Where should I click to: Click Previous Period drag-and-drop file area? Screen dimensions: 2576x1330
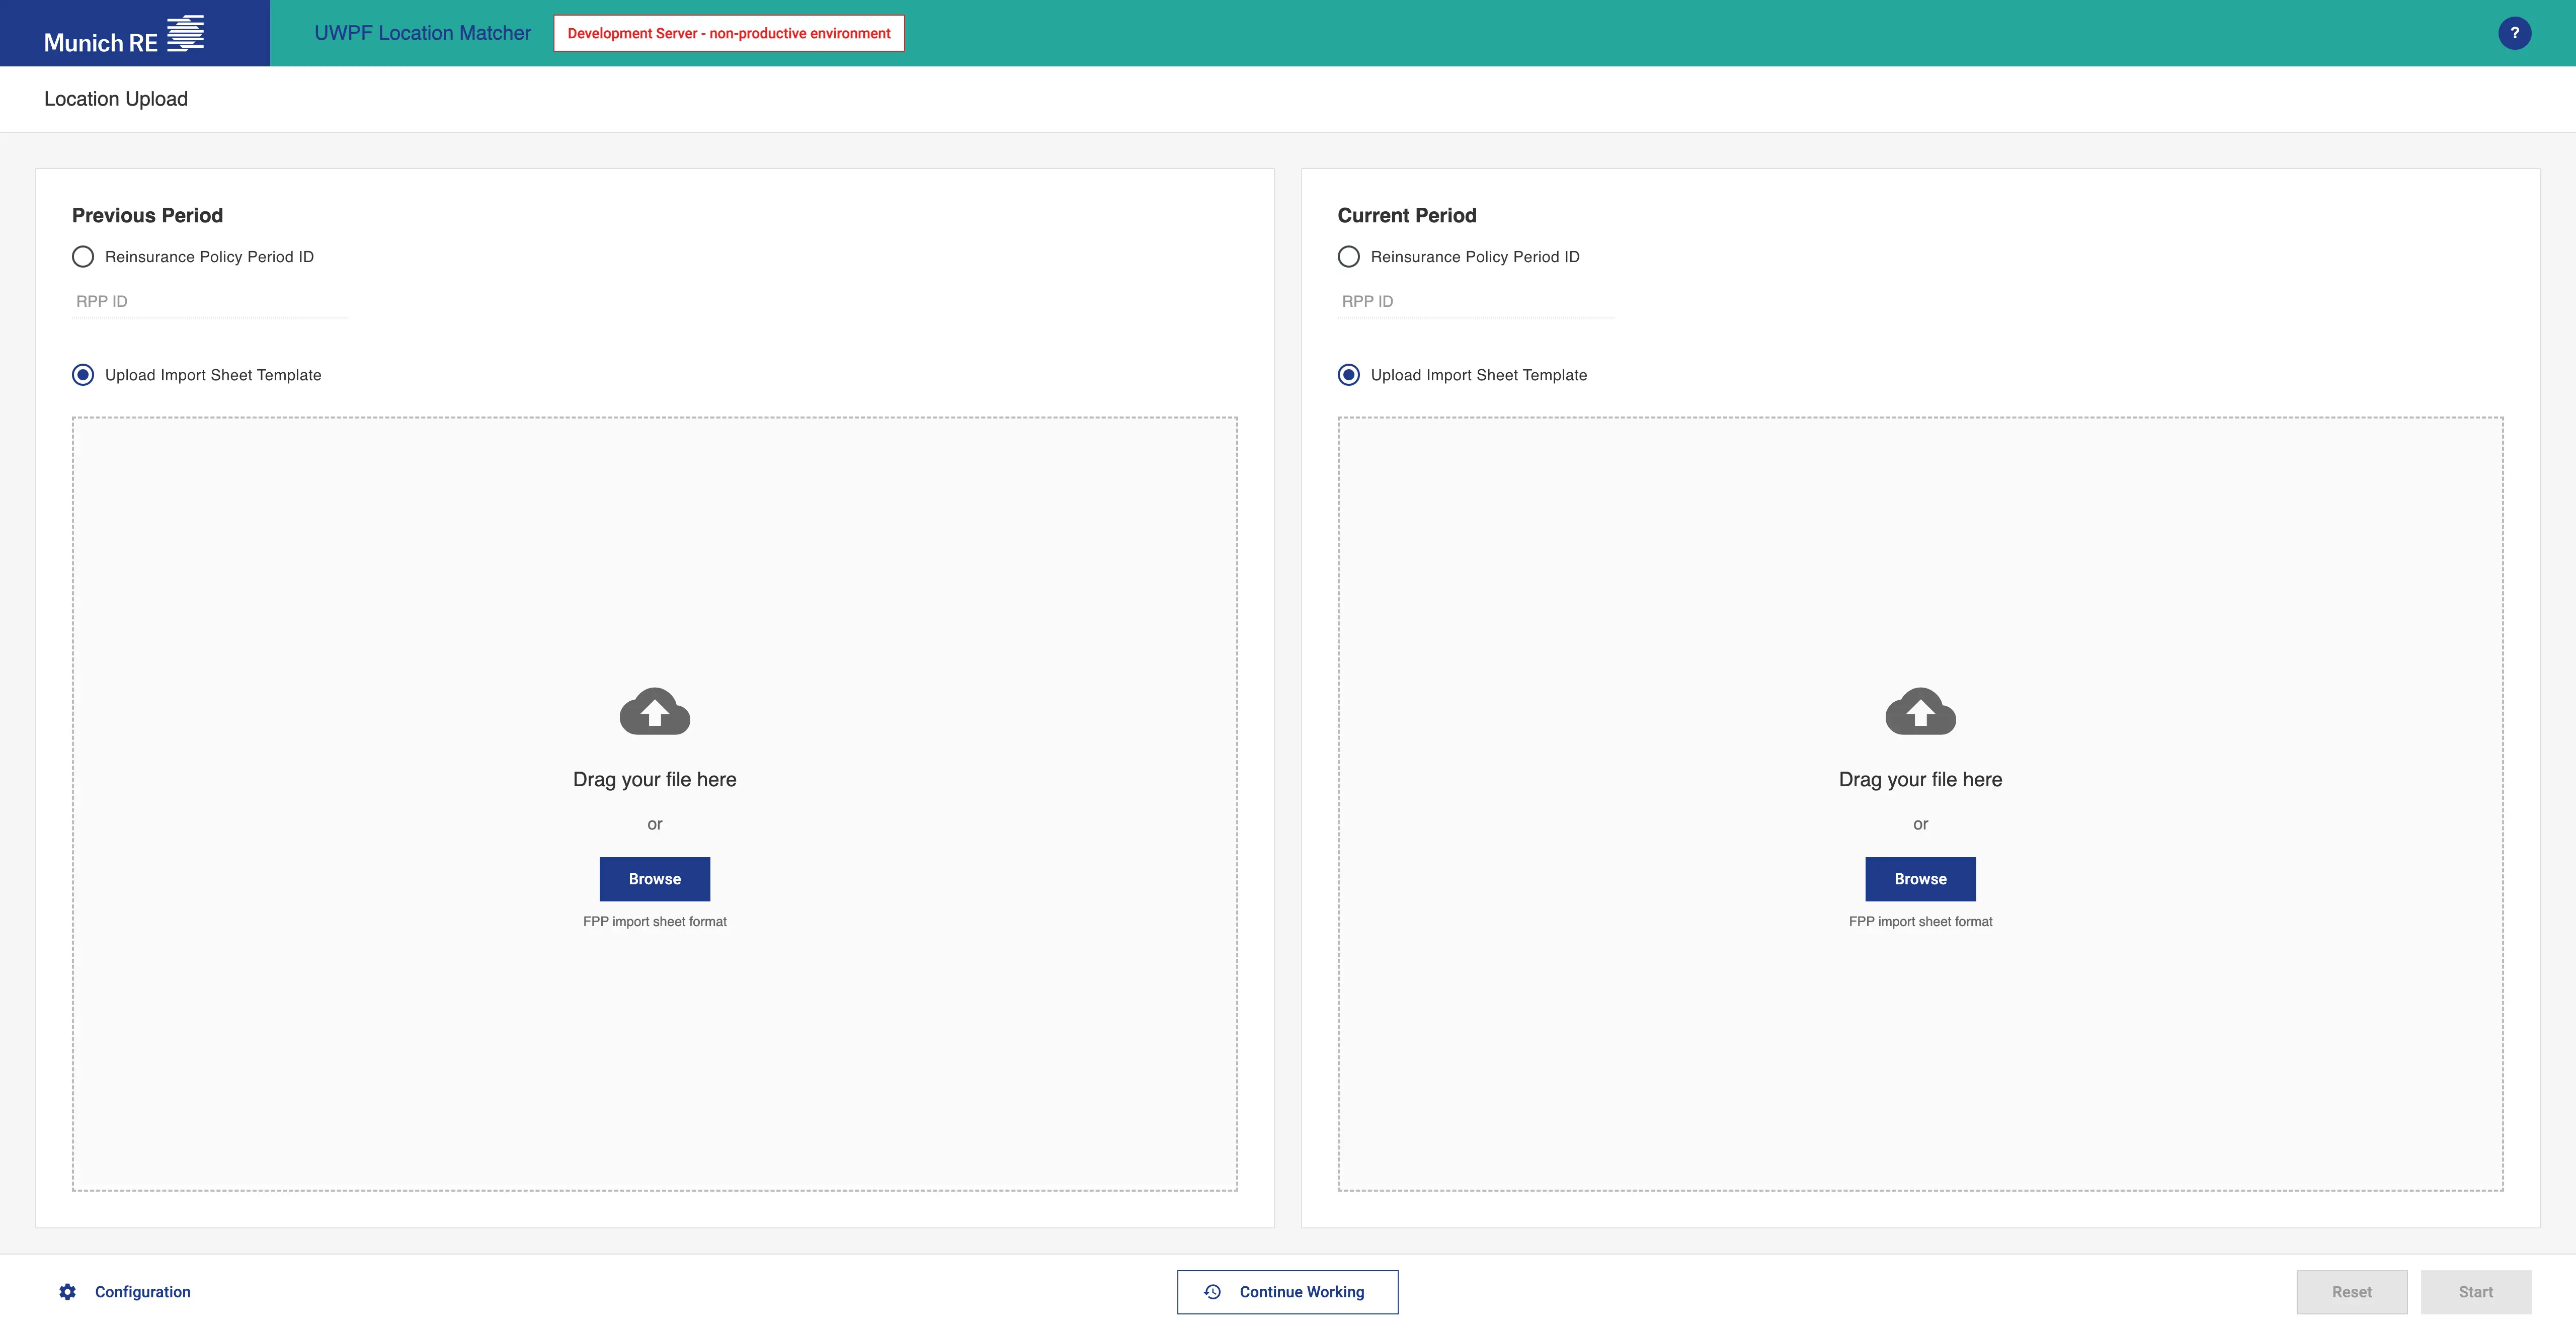pos(654,560)
